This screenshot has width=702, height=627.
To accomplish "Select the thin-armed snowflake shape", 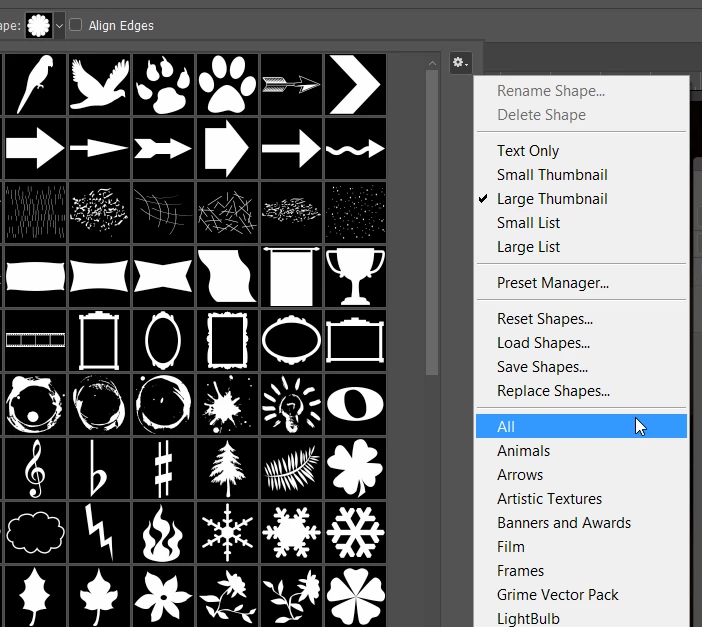I will (227, 533).
